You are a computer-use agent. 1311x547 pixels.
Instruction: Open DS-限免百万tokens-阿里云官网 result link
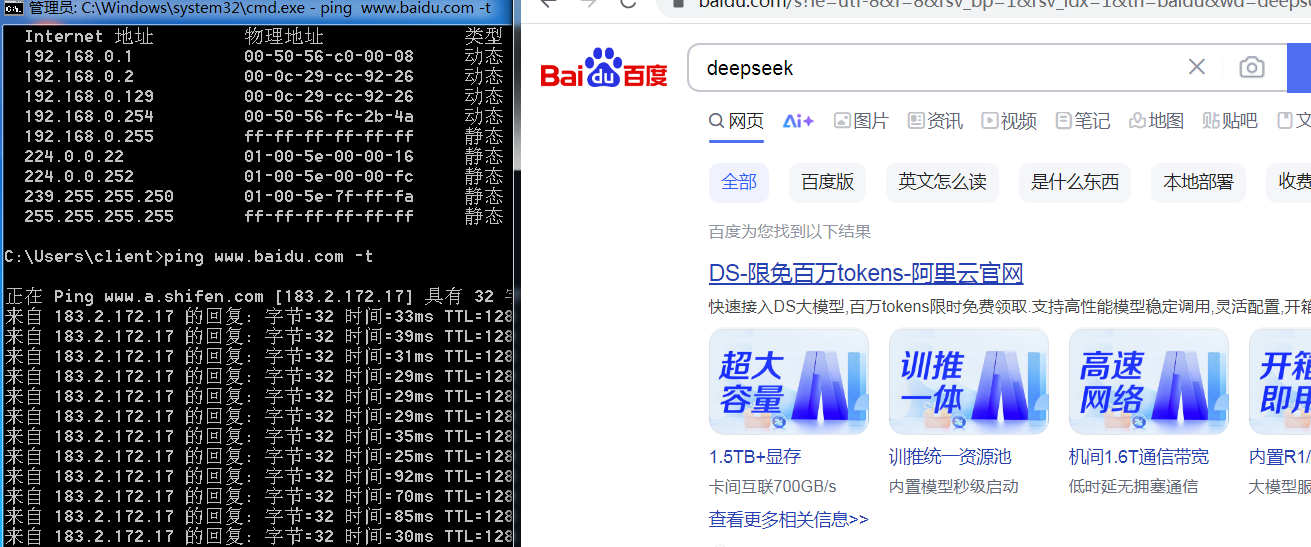(866, 273)
